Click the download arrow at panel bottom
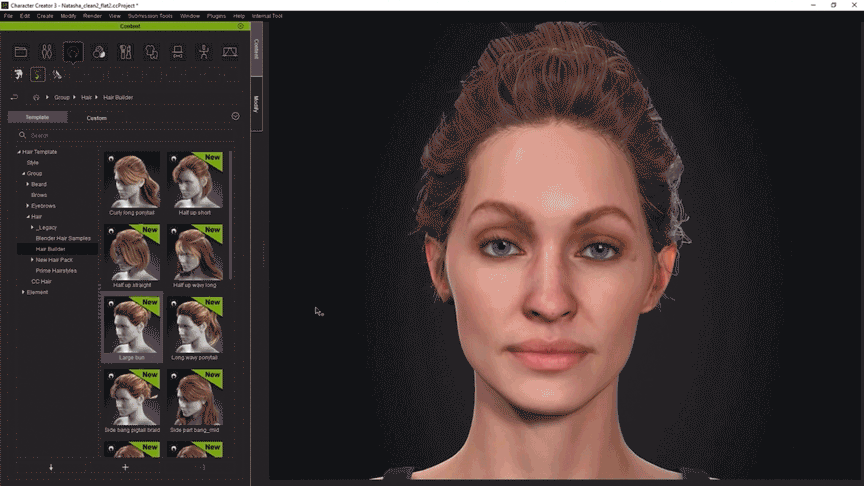Screen dimensions: 864x486 [51, 467]
